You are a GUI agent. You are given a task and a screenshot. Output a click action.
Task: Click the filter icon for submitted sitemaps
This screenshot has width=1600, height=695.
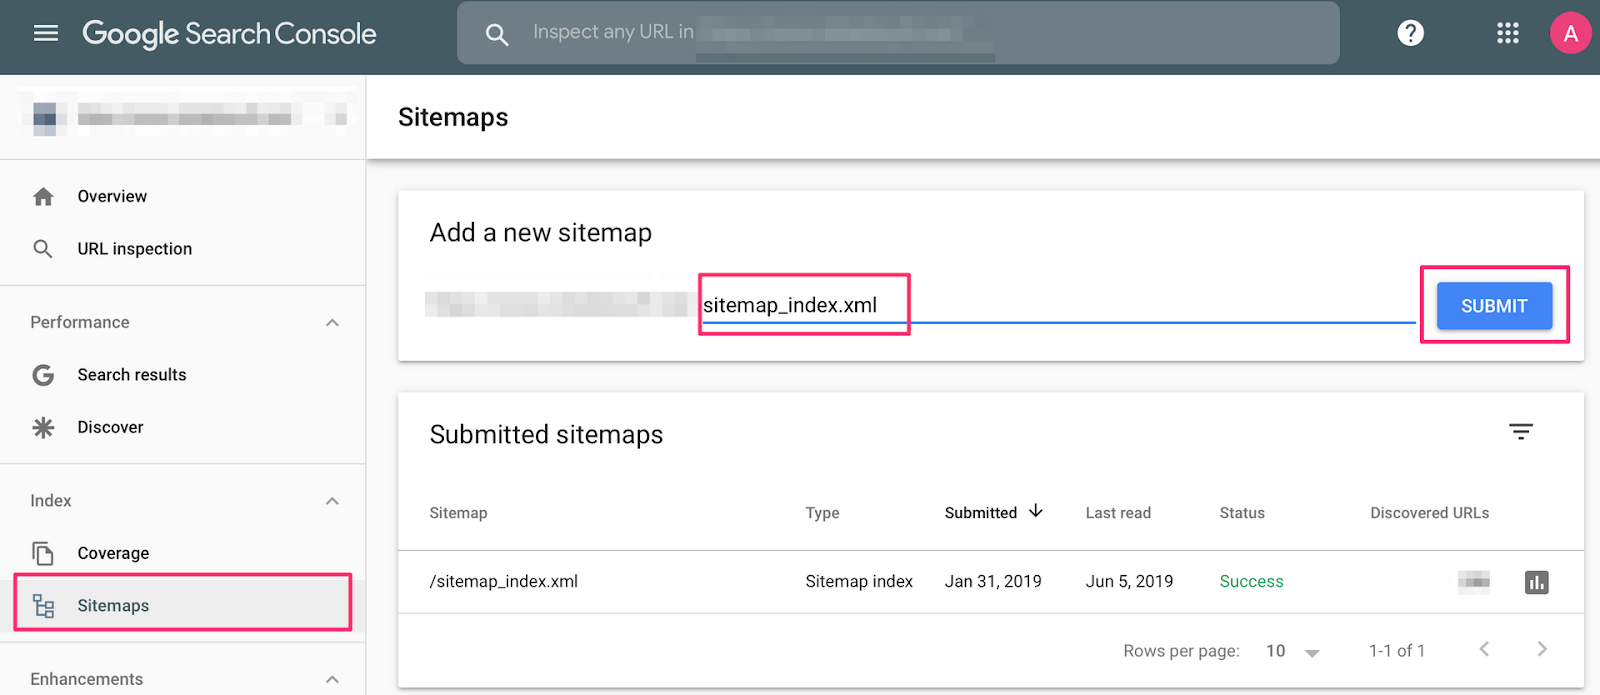(x=1521, y=432)
